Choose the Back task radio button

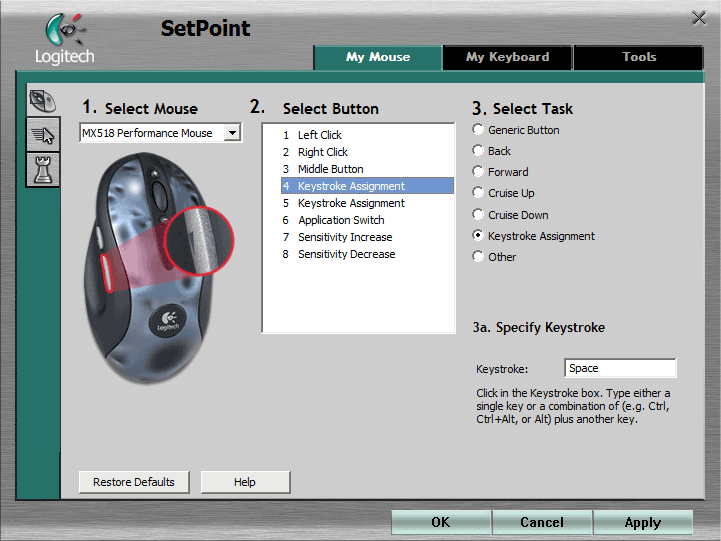479,151
